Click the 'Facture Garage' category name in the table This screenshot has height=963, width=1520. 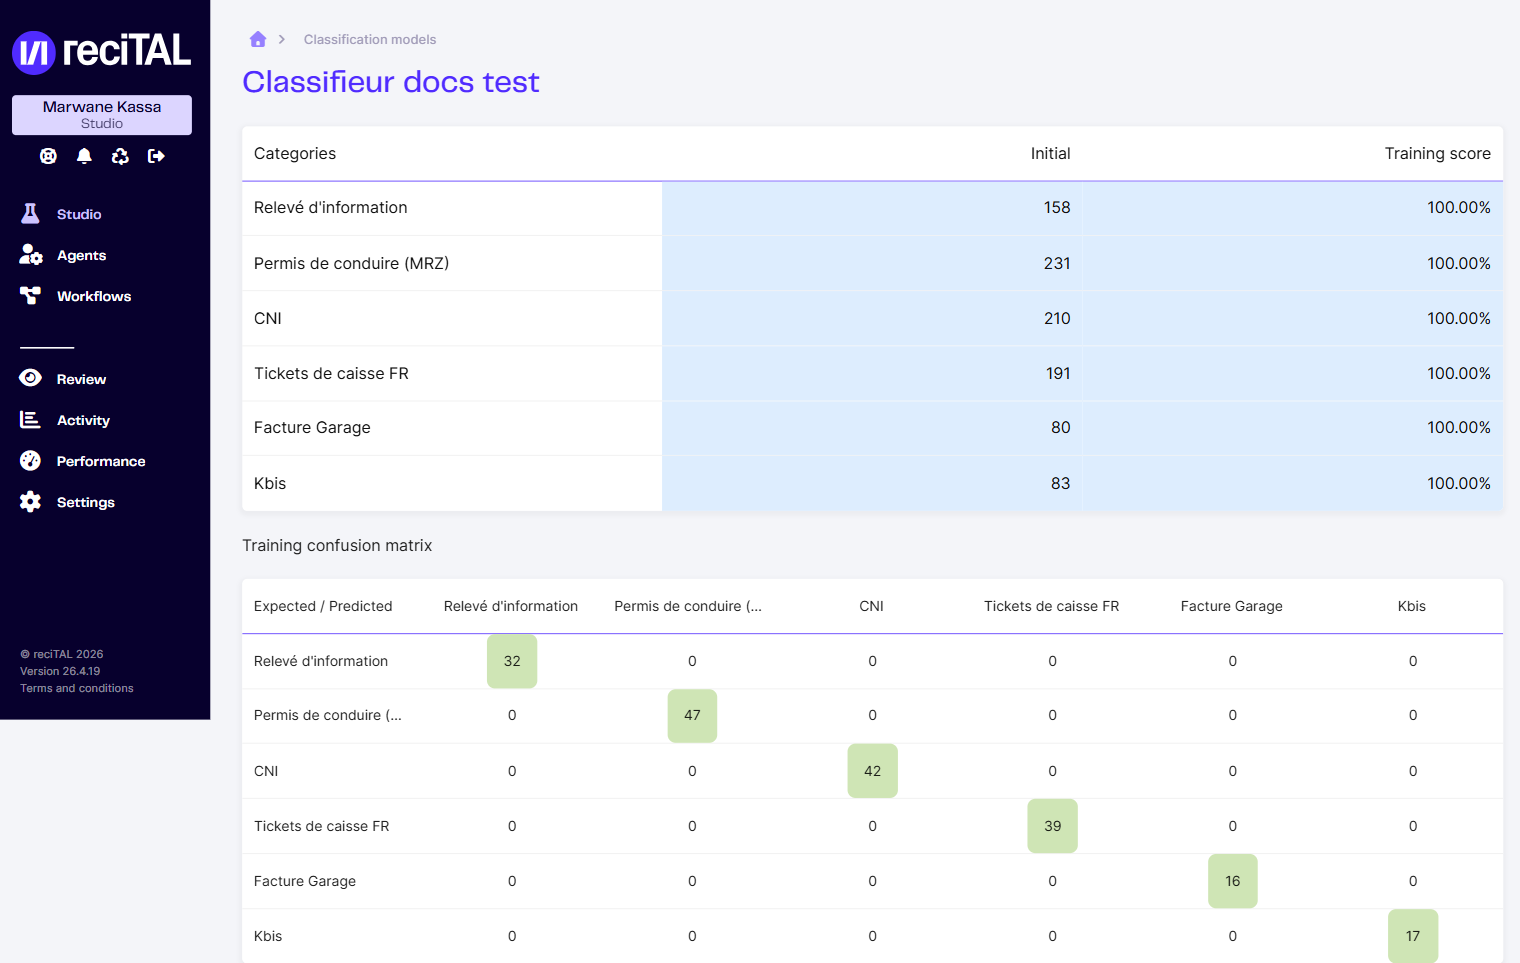click(312, 428)
